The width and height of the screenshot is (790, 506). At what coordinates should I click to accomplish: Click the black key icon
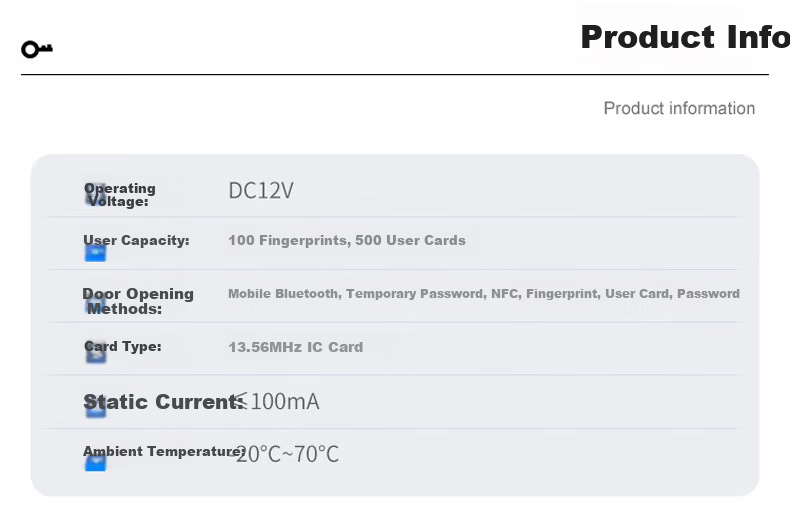pyautogui.click(x=37, y=49)
